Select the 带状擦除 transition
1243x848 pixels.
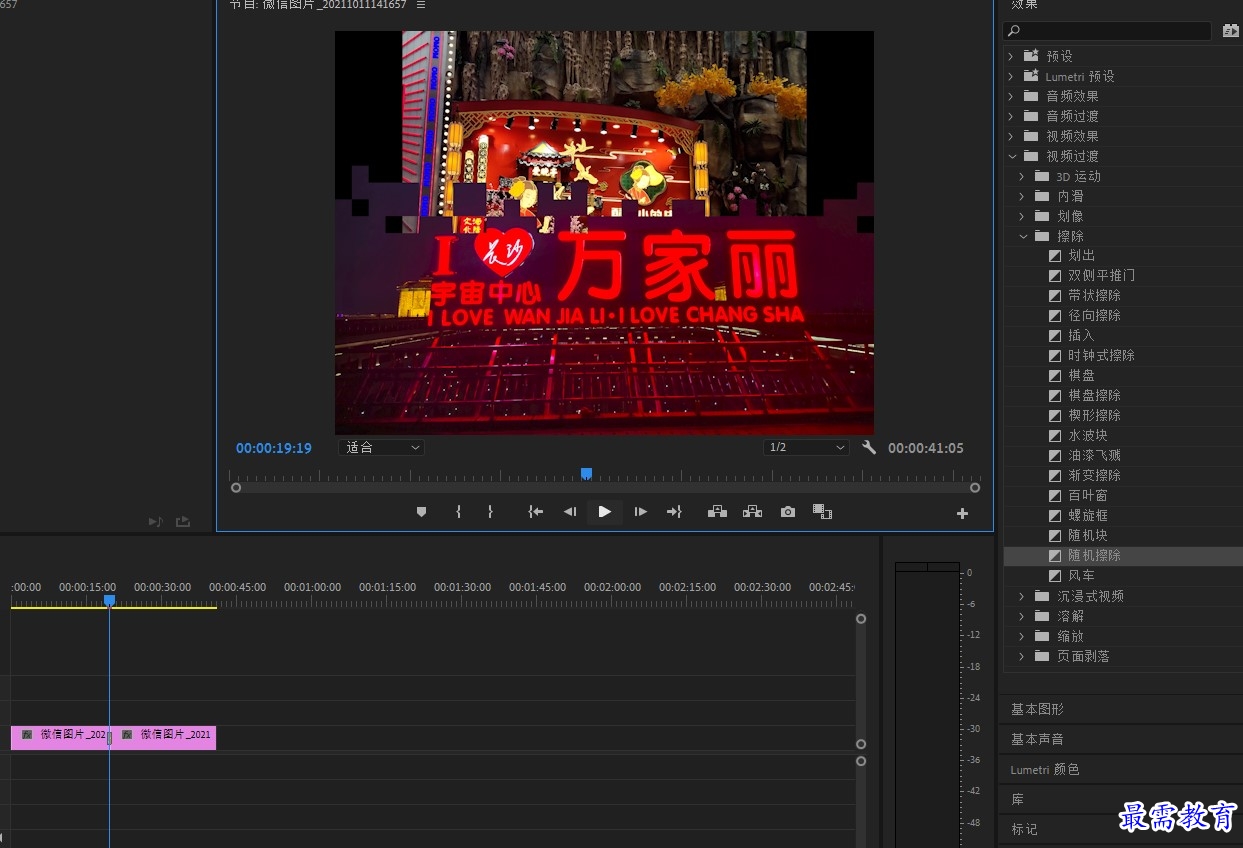1094,296
